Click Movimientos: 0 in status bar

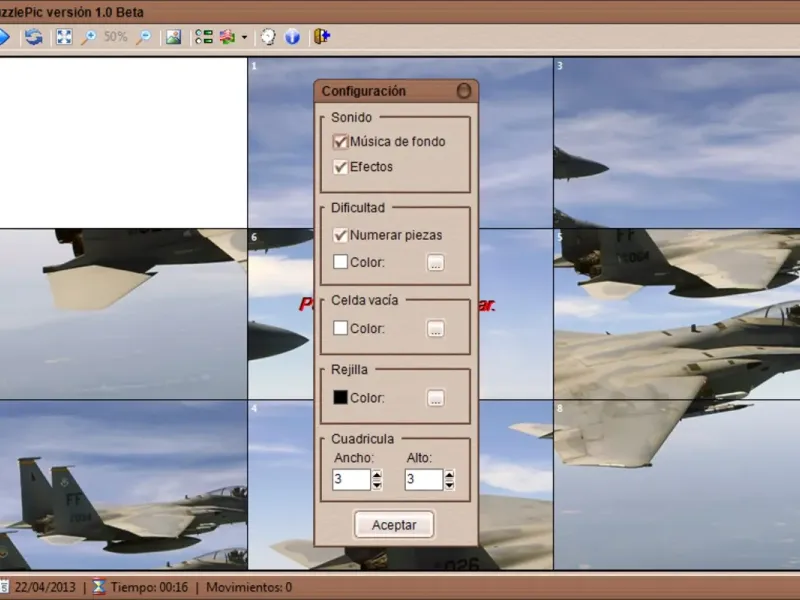tap(249, 587)
